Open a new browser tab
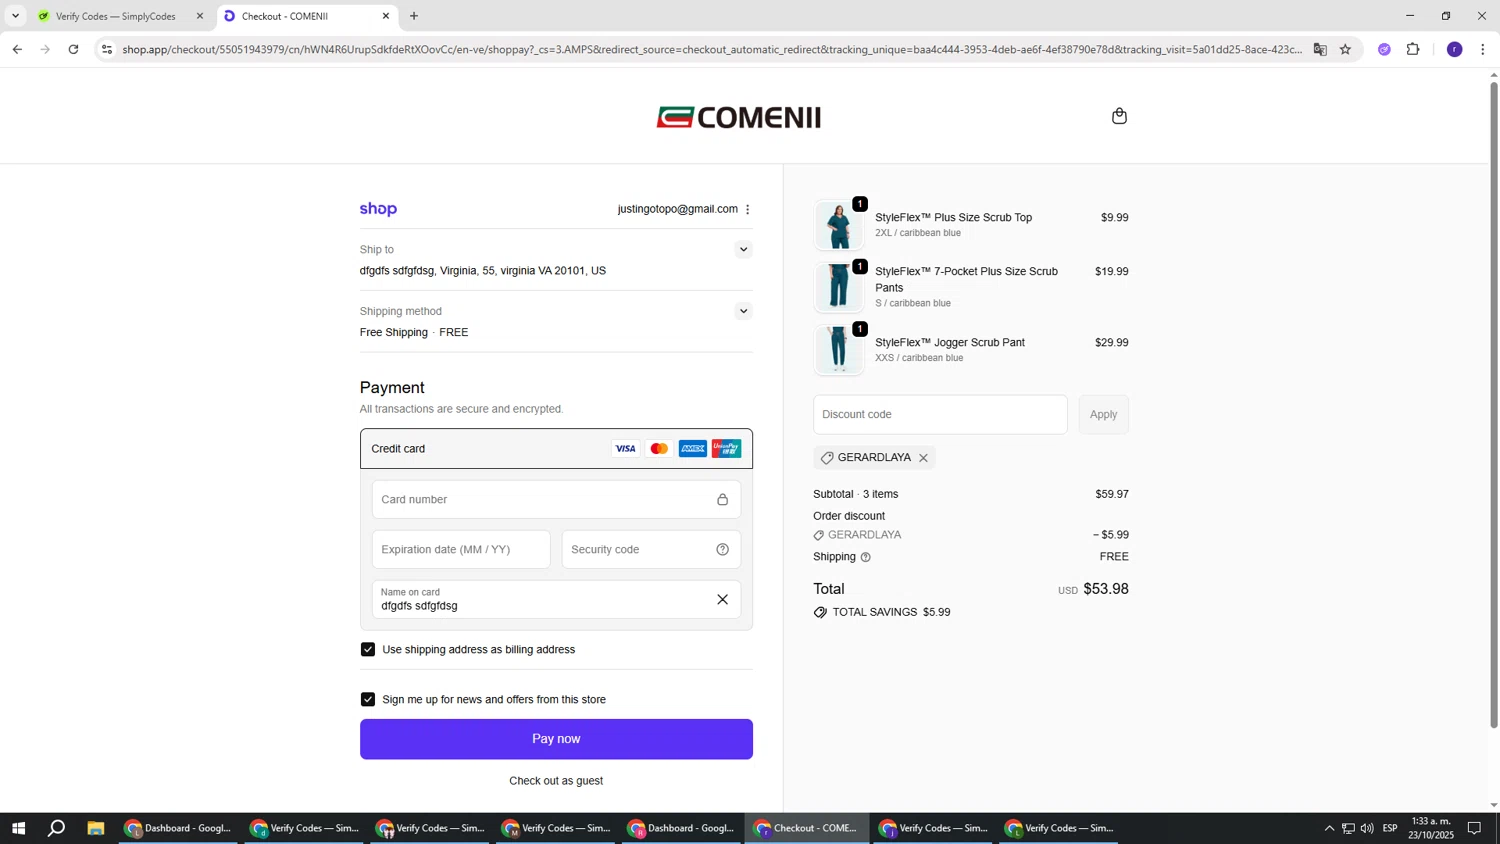This screenshot has height=844, width=1500. 414,16
